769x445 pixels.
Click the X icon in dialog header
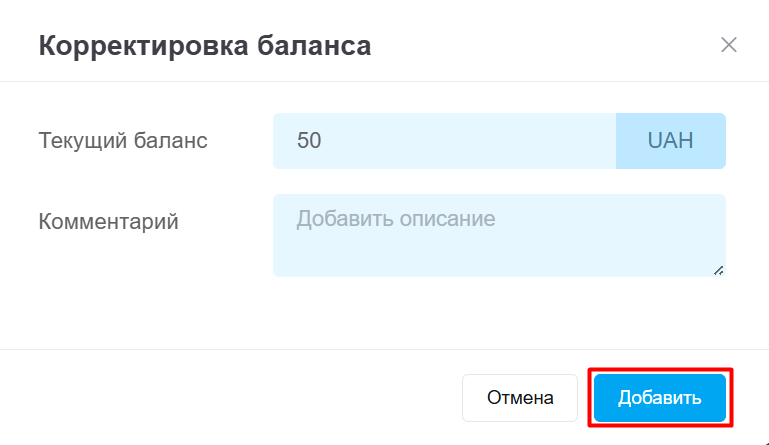tap(729, 45)
